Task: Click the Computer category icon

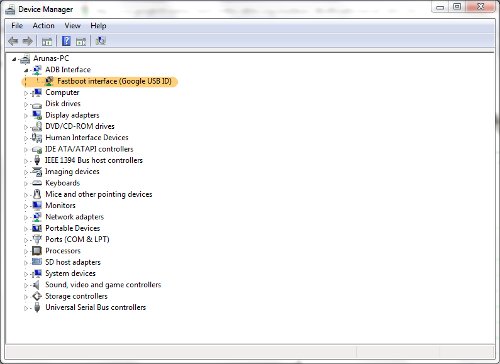Action: pyautogui.click(x=37, y=92)
